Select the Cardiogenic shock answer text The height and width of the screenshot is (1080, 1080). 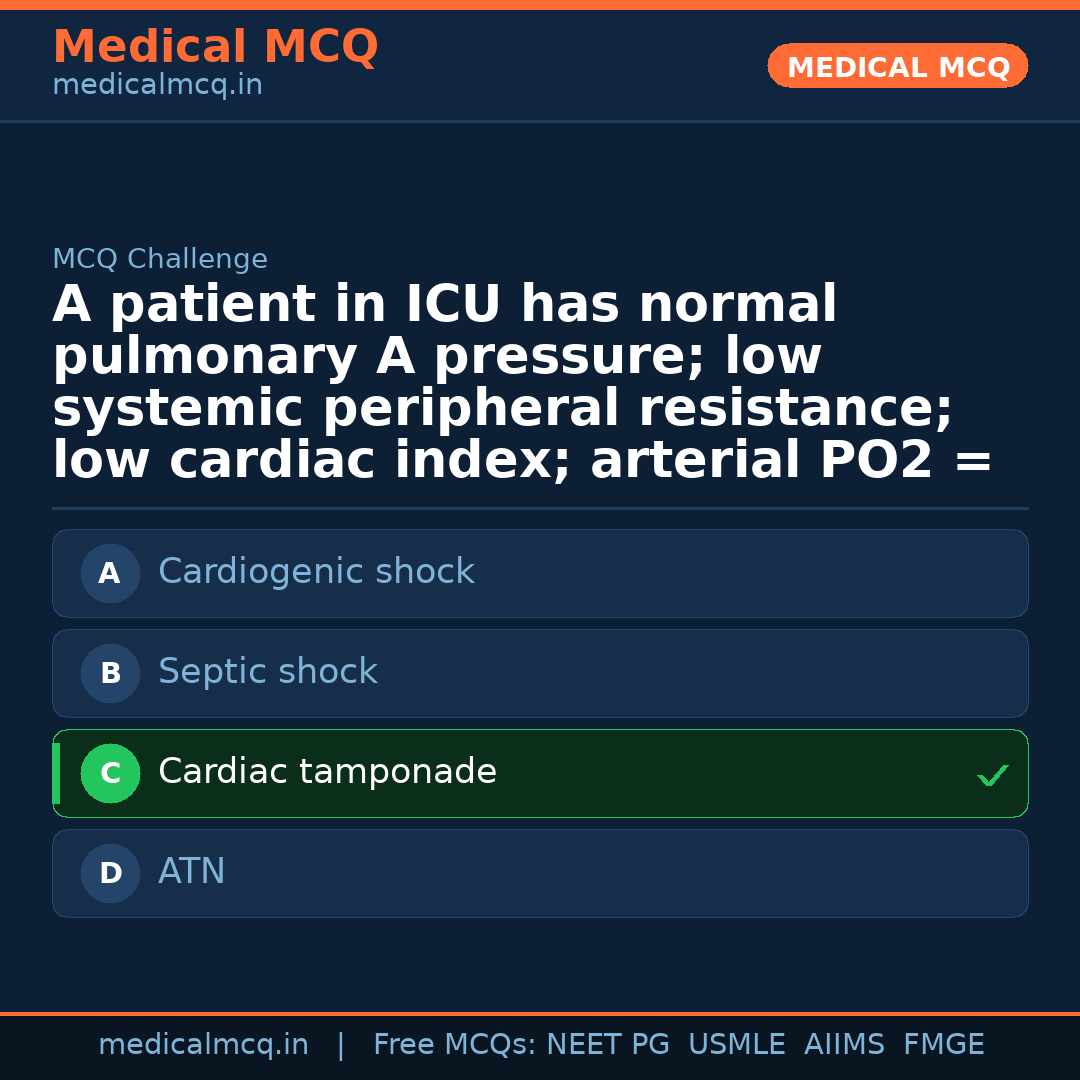click(x=316, y=572)
